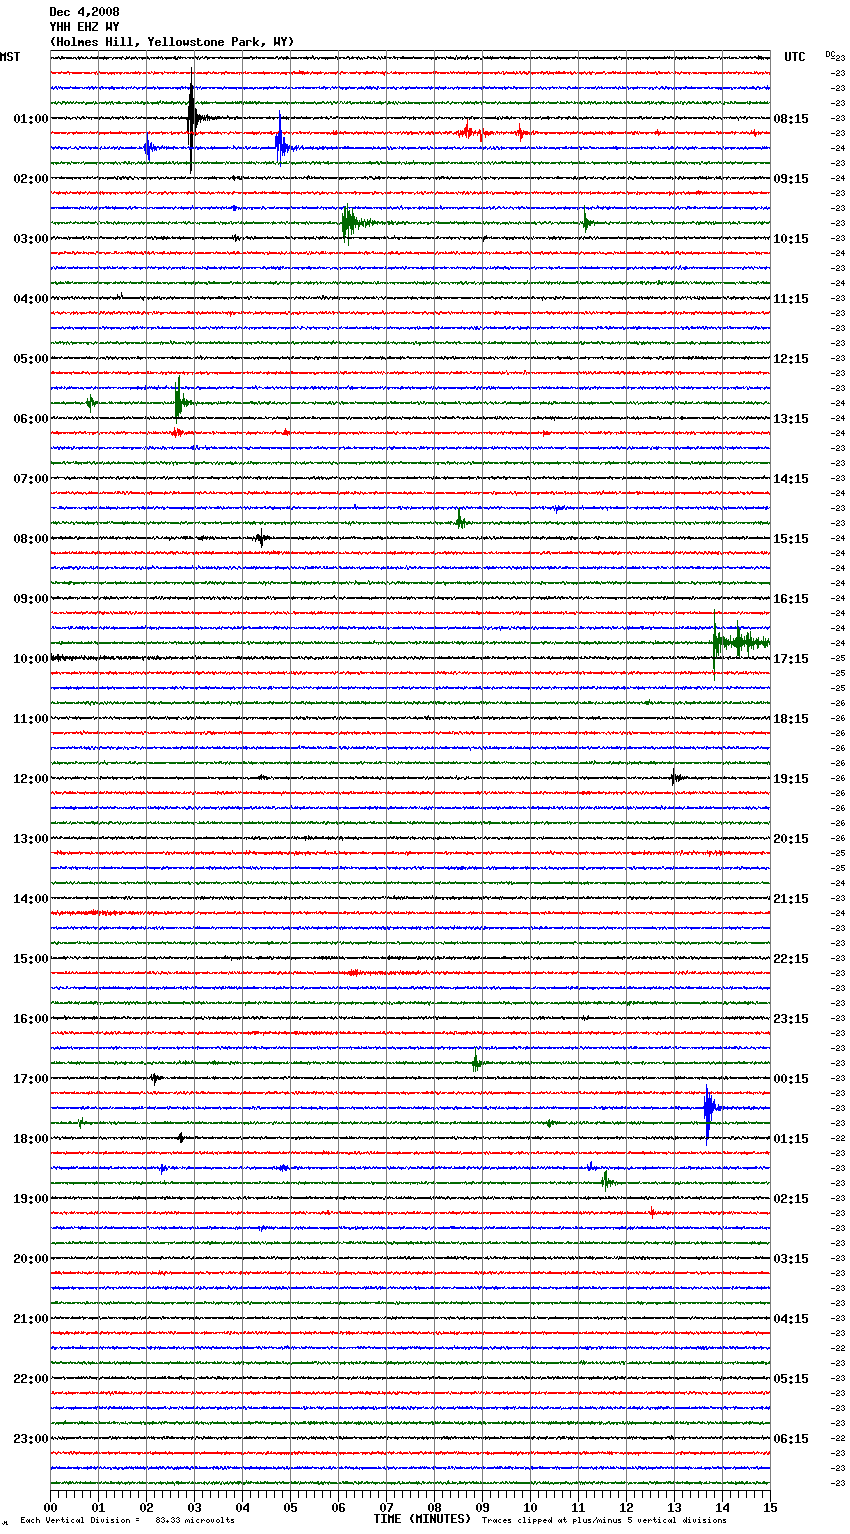Select the 01:00 MST time label
Viewport: 850px width, 1534px height.
31,119
